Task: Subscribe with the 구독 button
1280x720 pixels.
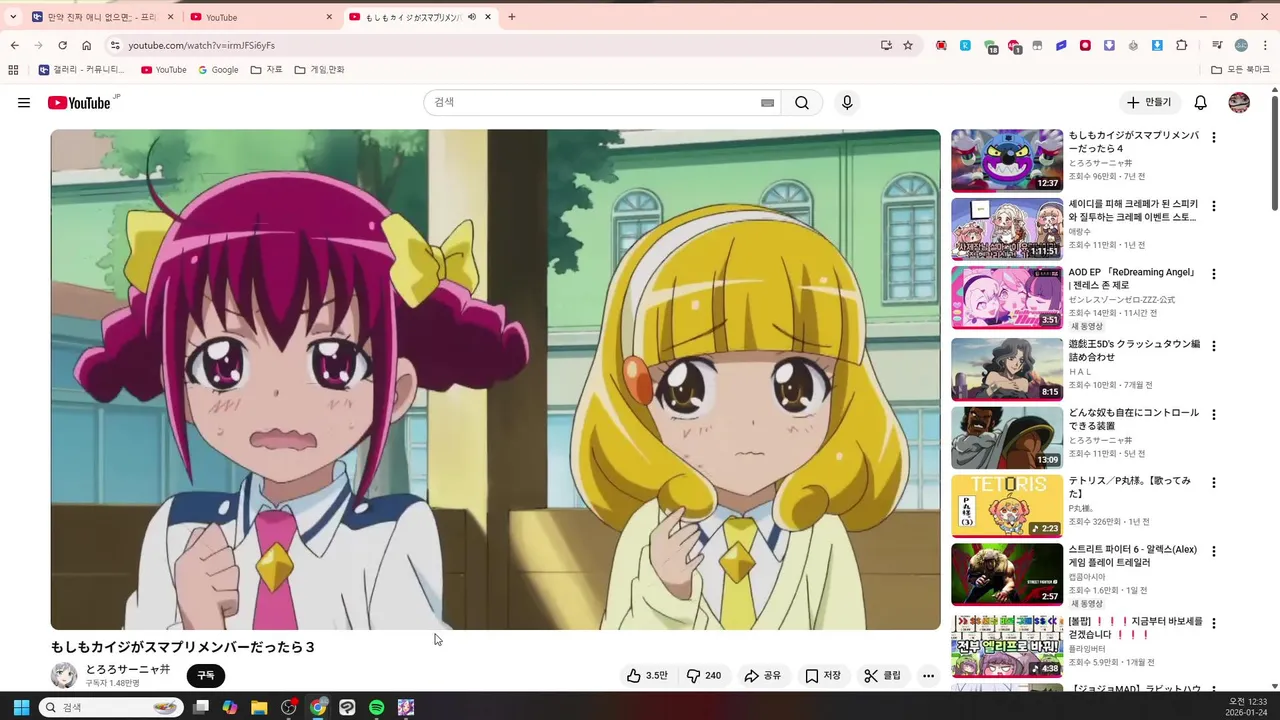Action: [x=206, y=676]
